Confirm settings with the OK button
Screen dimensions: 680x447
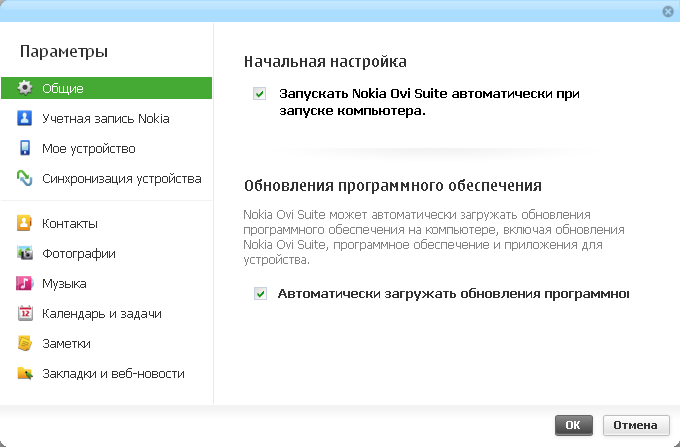coord(573,425)
